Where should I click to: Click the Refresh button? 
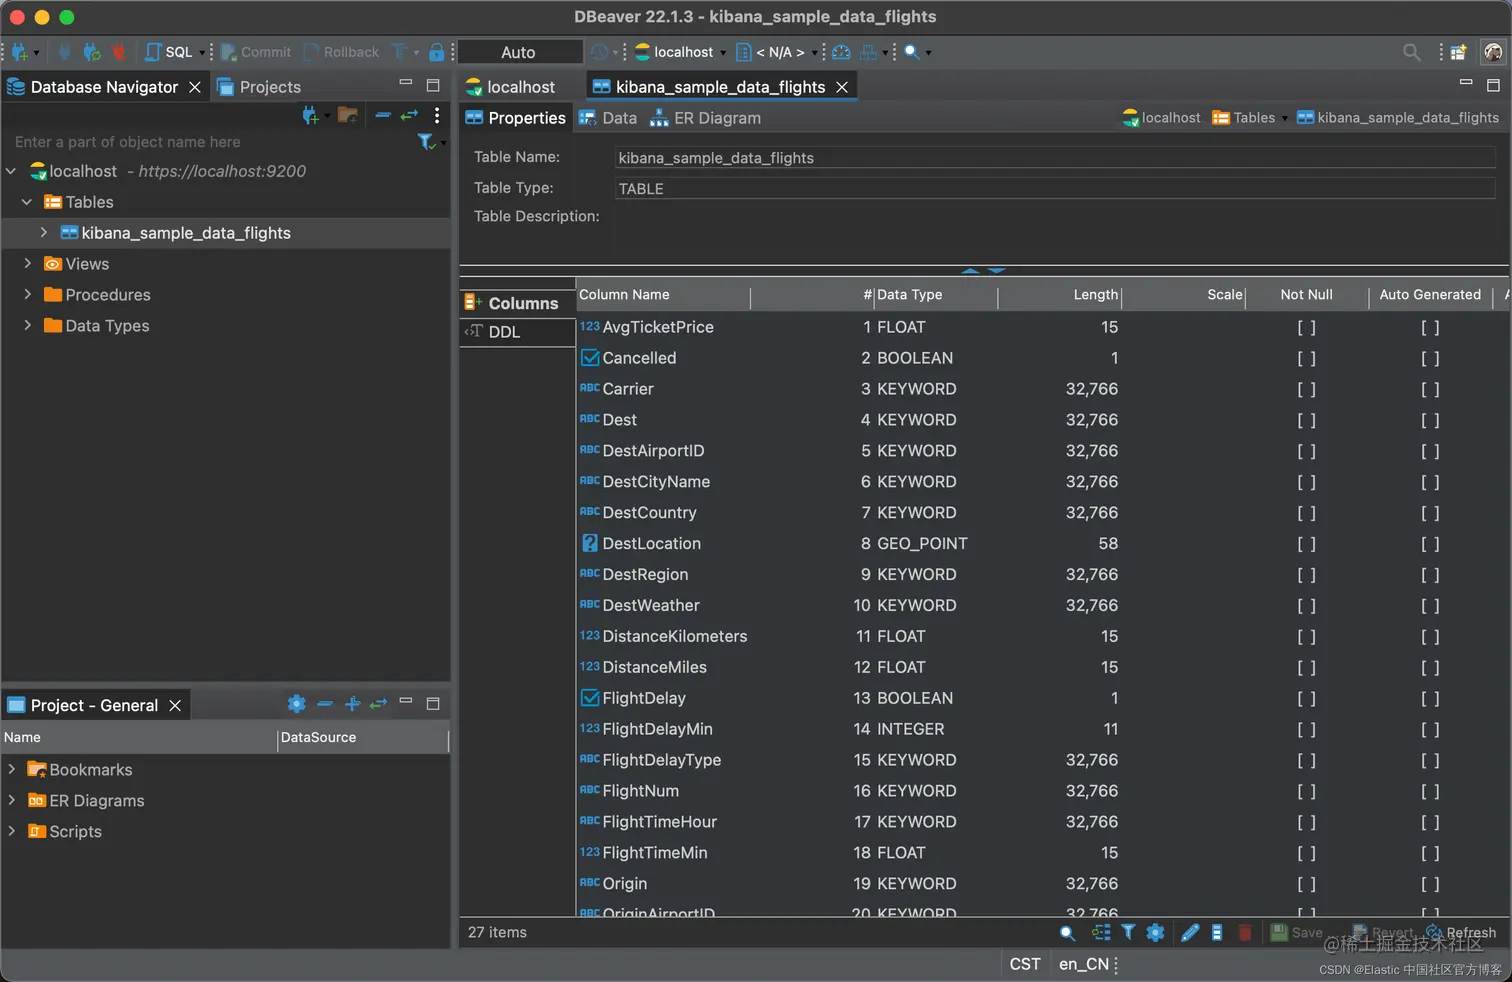click(x=1461, y=933)
